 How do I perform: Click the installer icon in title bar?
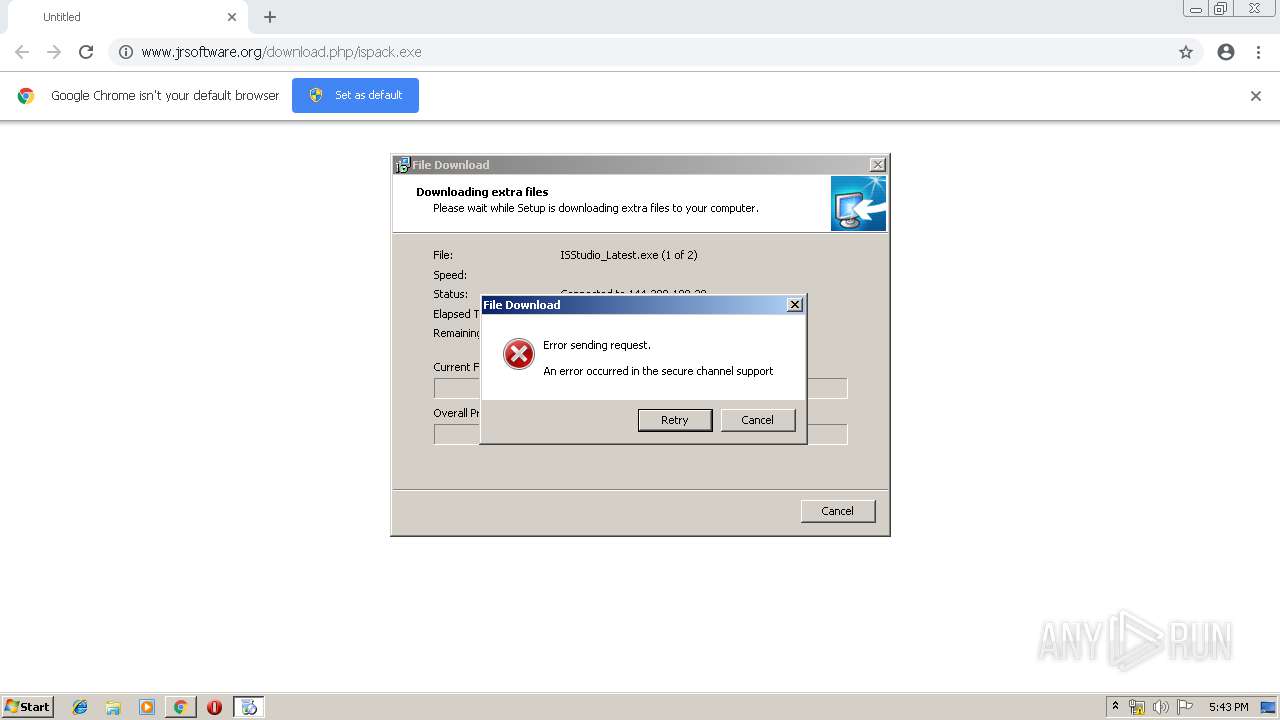[402, 165]
